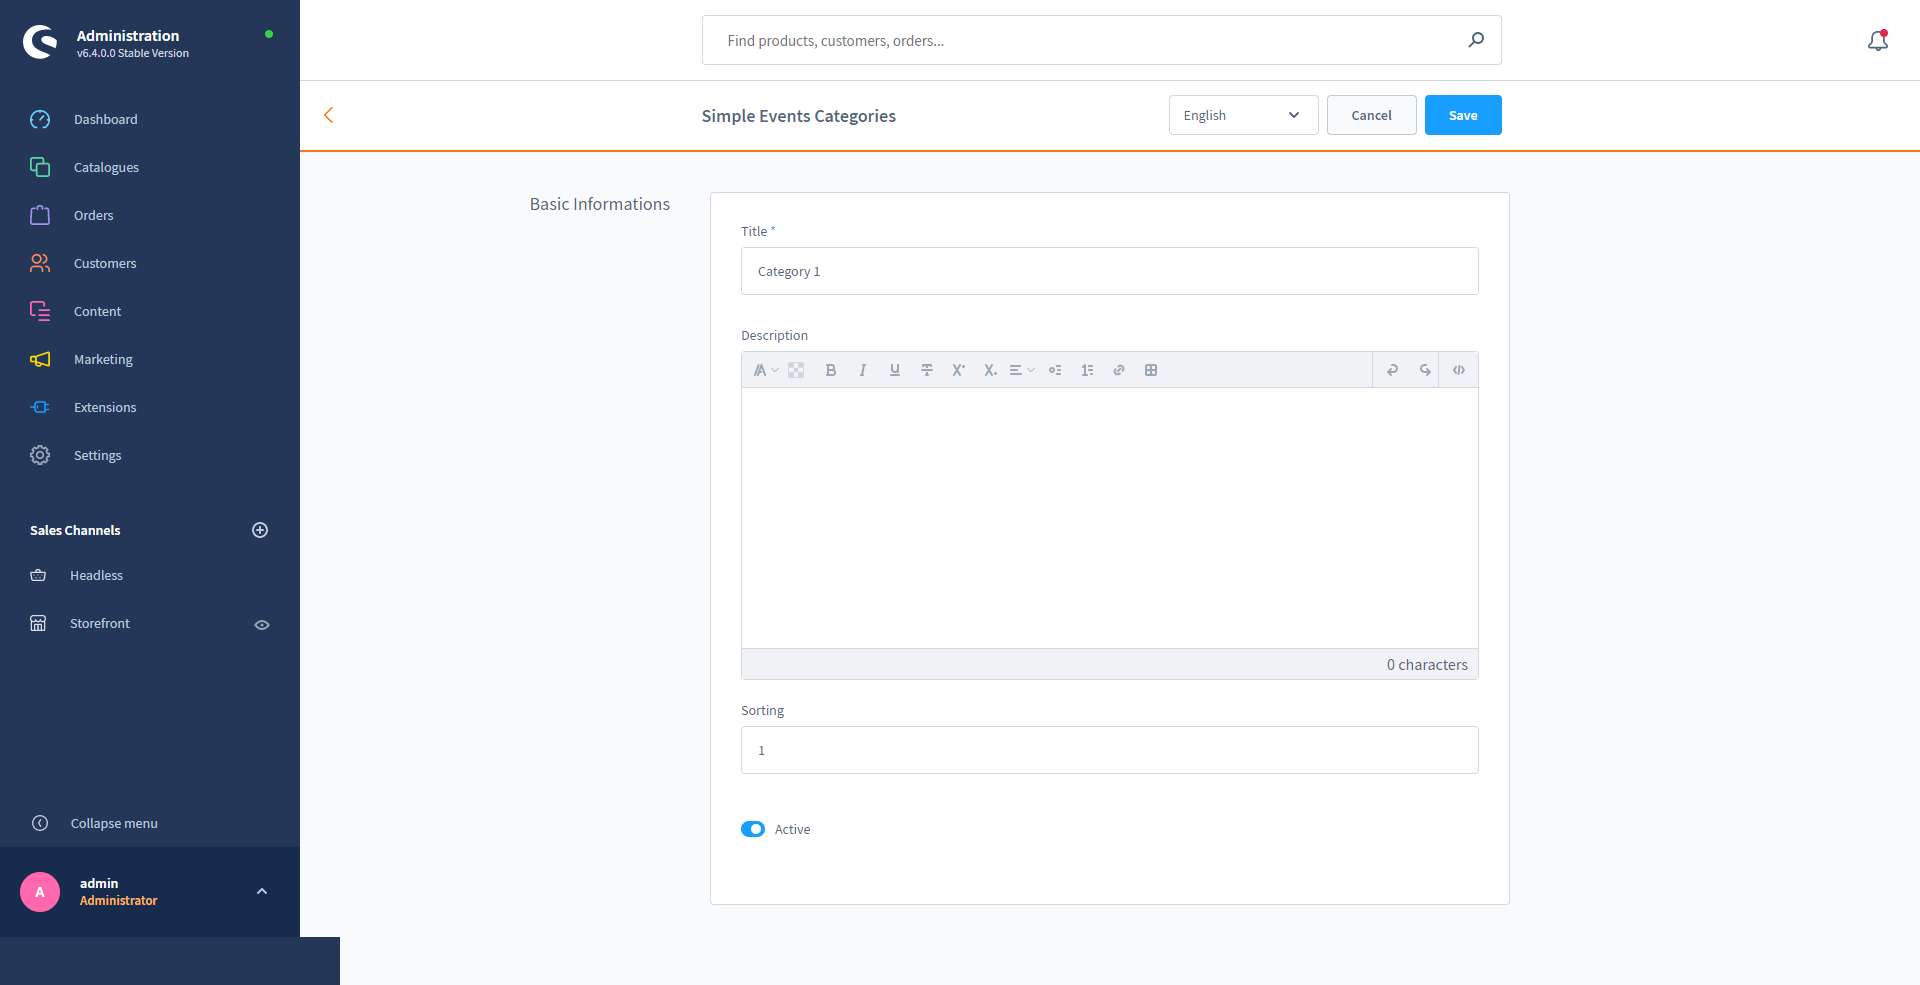Apply superscript formatting
The image size is (1920, 985).
point(958,370)
